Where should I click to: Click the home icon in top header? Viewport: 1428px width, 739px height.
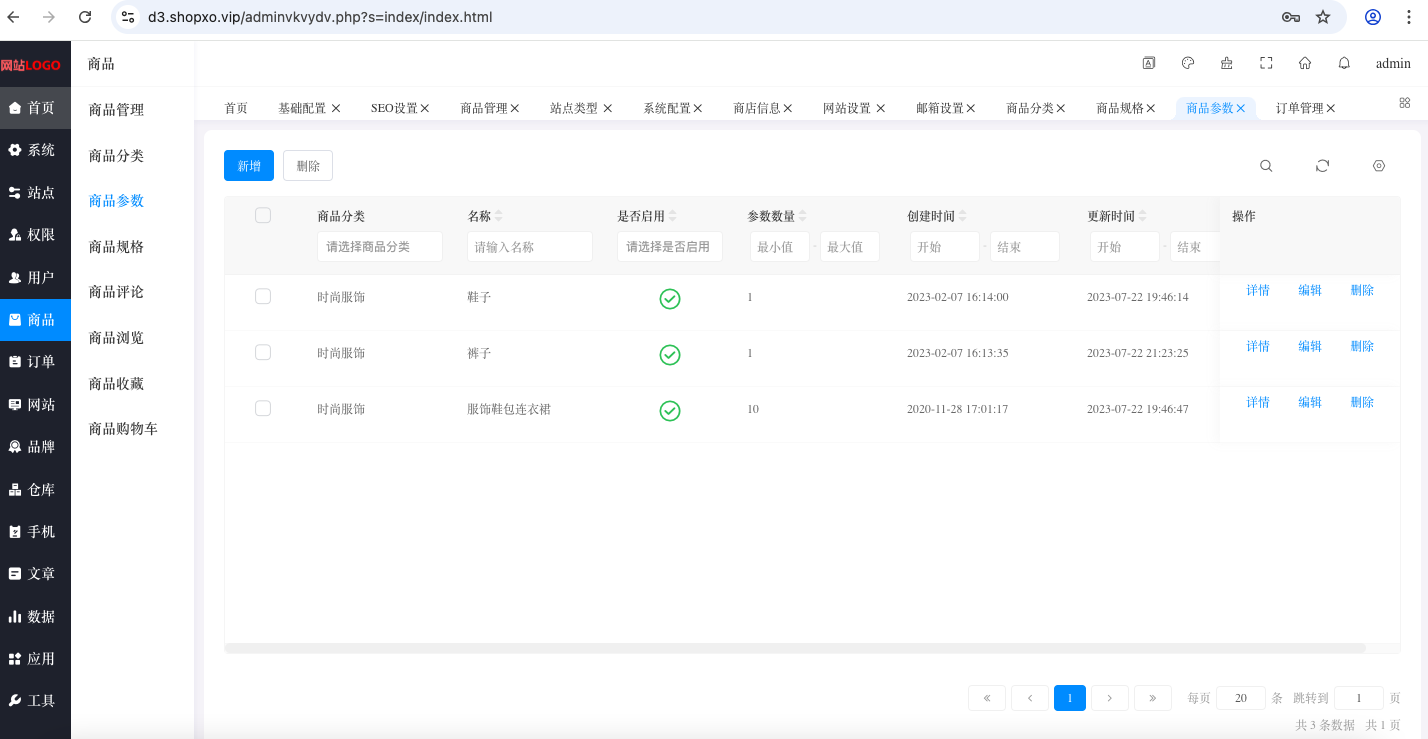click(1305, 63)
